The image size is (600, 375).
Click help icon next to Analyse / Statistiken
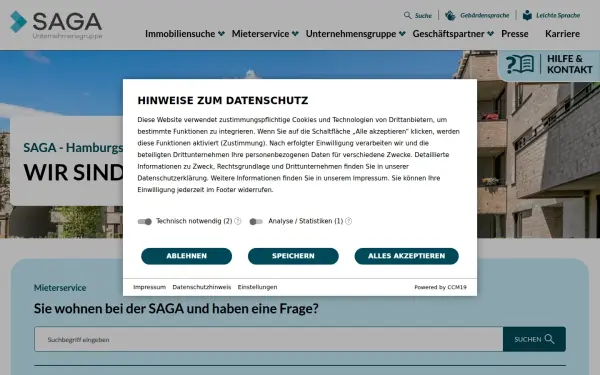(348, 221)
